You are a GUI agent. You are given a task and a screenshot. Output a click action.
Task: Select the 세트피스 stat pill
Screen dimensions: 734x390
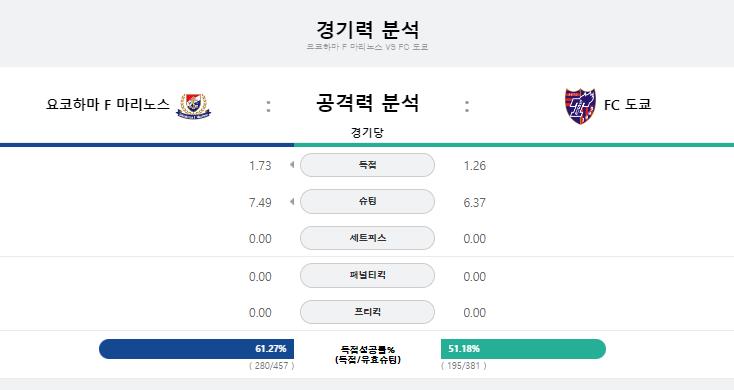367,238
